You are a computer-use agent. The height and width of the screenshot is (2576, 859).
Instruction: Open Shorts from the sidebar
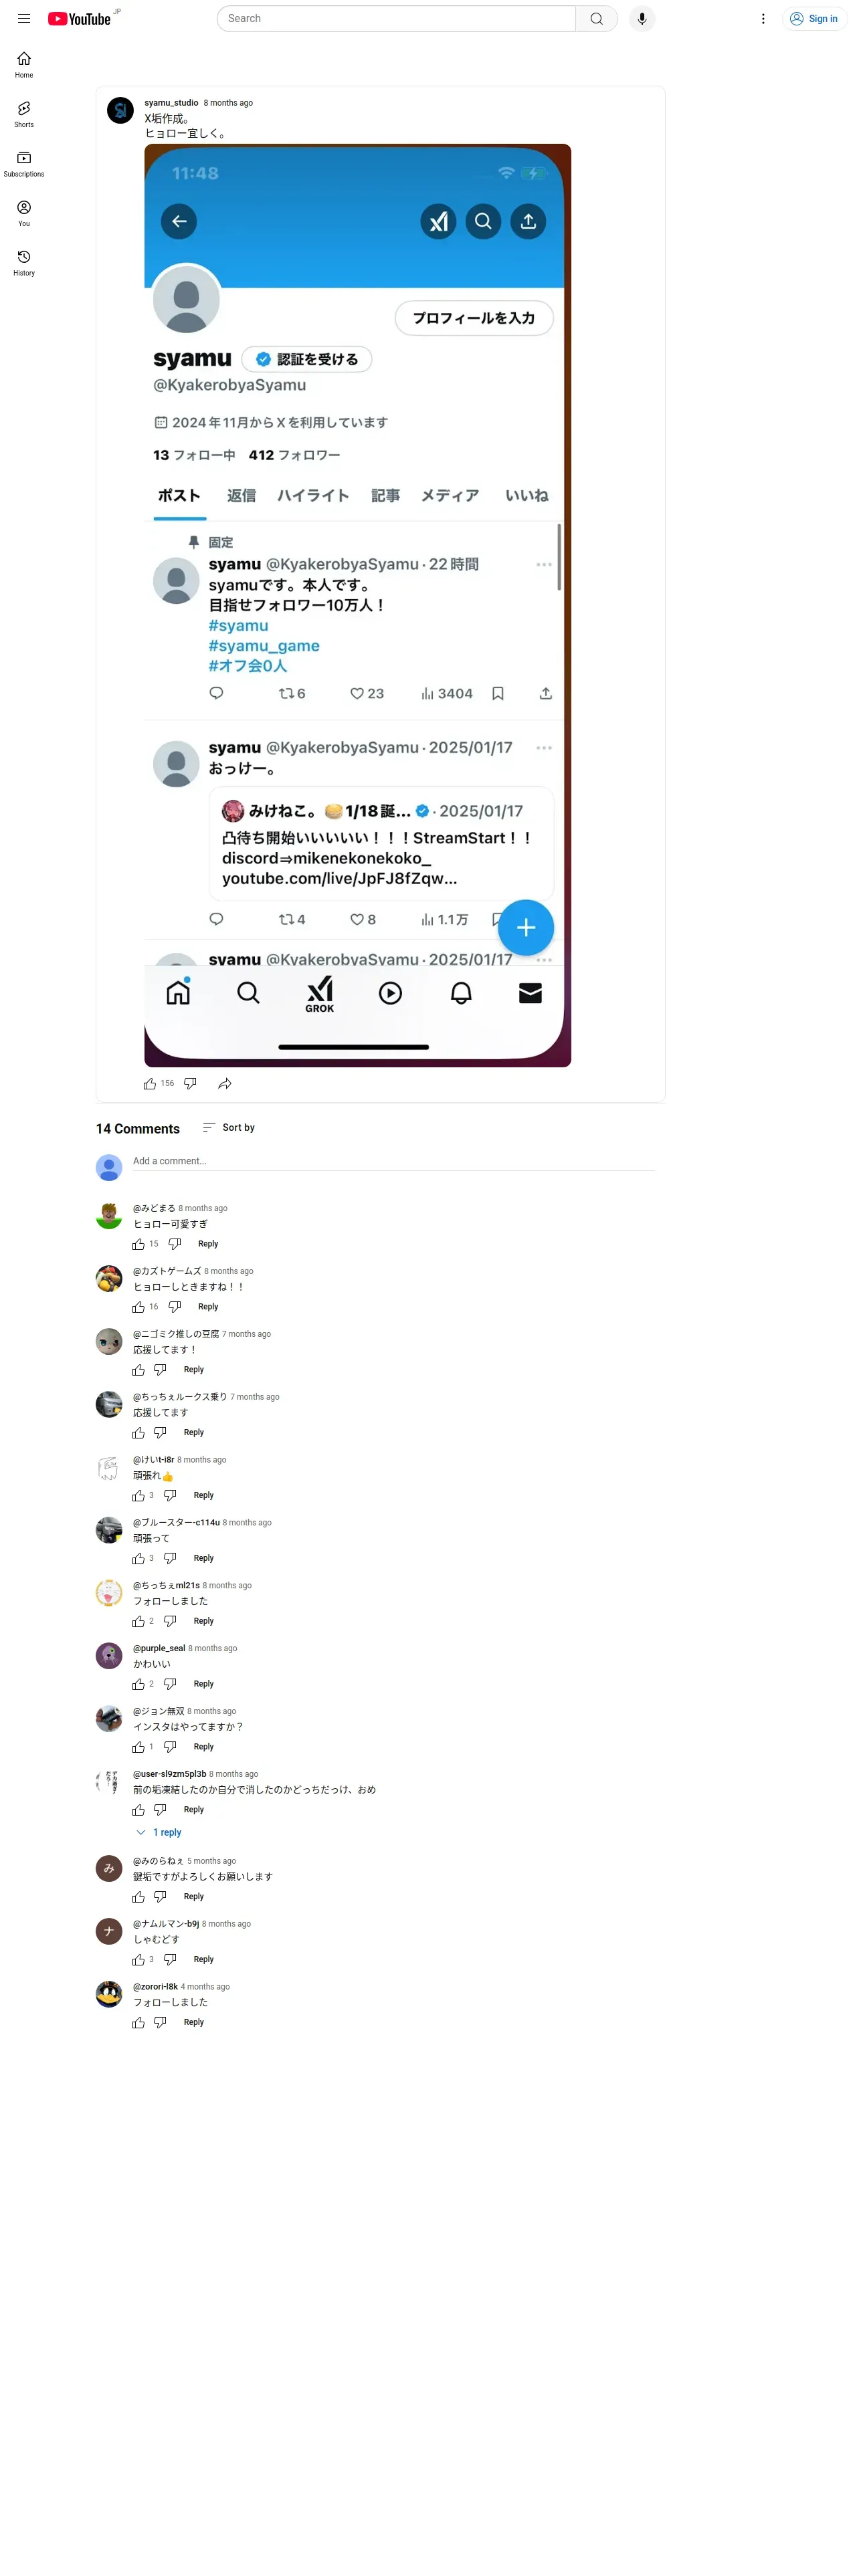[x=24, y=114]
